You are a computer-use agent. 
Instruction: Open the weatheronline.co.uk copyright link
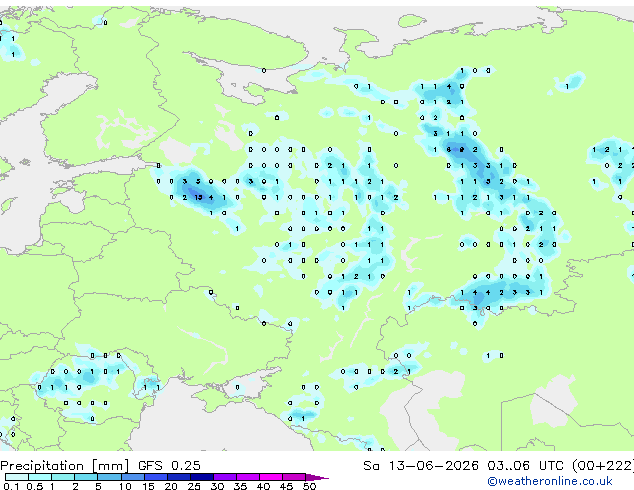click(550, 481)
